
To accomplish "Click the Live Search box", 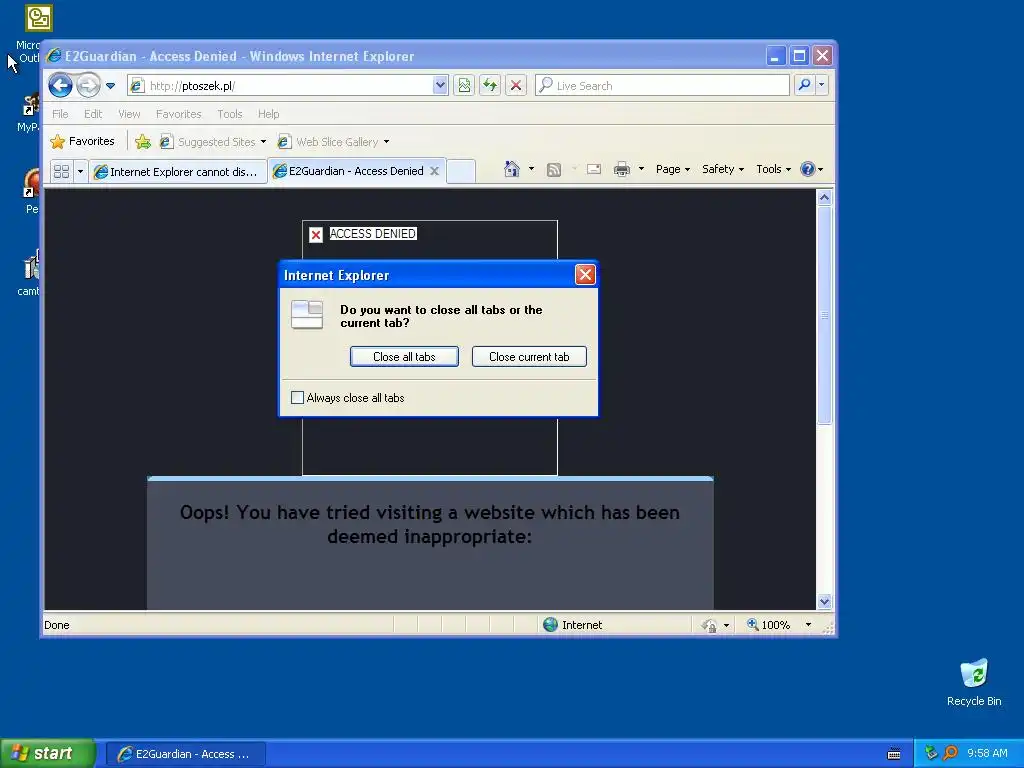I will [x=662, y=86].
